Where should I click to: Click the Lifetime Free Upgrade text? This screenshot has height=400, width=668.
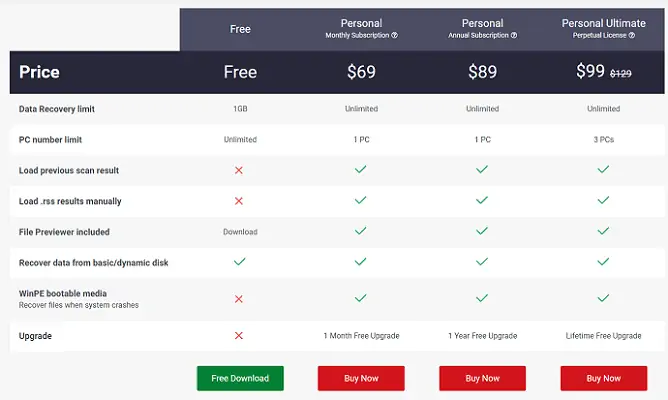click(x=604, y=336)
